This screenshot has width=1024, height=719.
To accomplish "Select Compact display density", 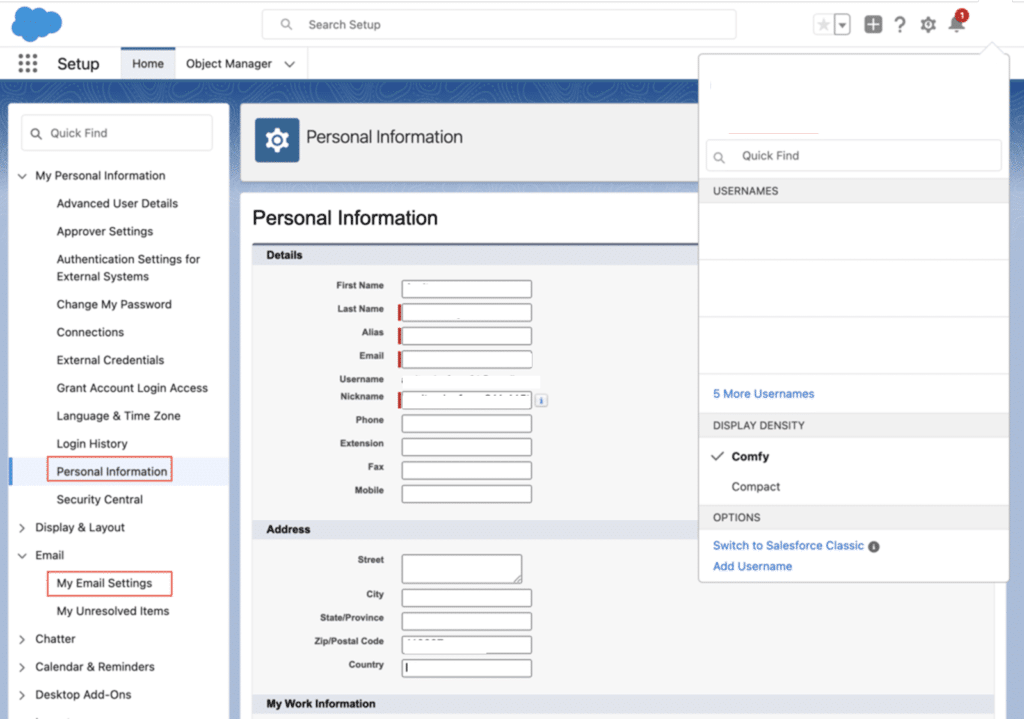I will coord(756,487).
